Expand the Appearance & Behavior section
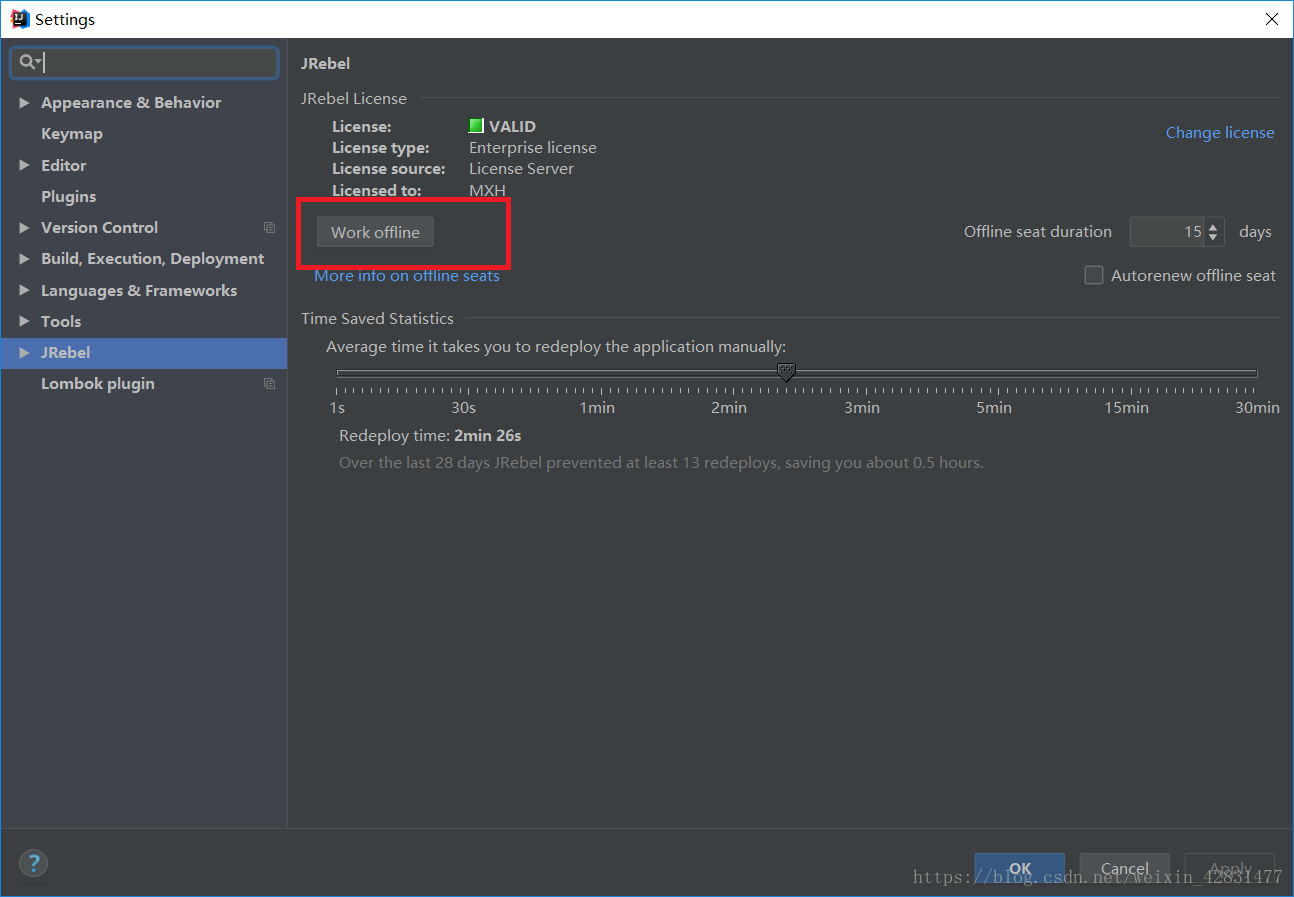This screenshot has width=1294, height=897. 25,102
